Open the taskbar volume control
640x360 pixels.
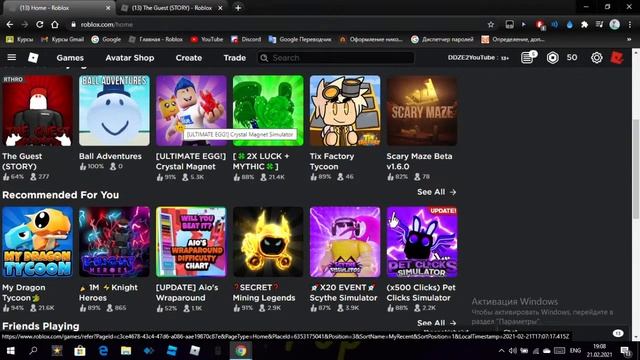click(x=513, y=351)
